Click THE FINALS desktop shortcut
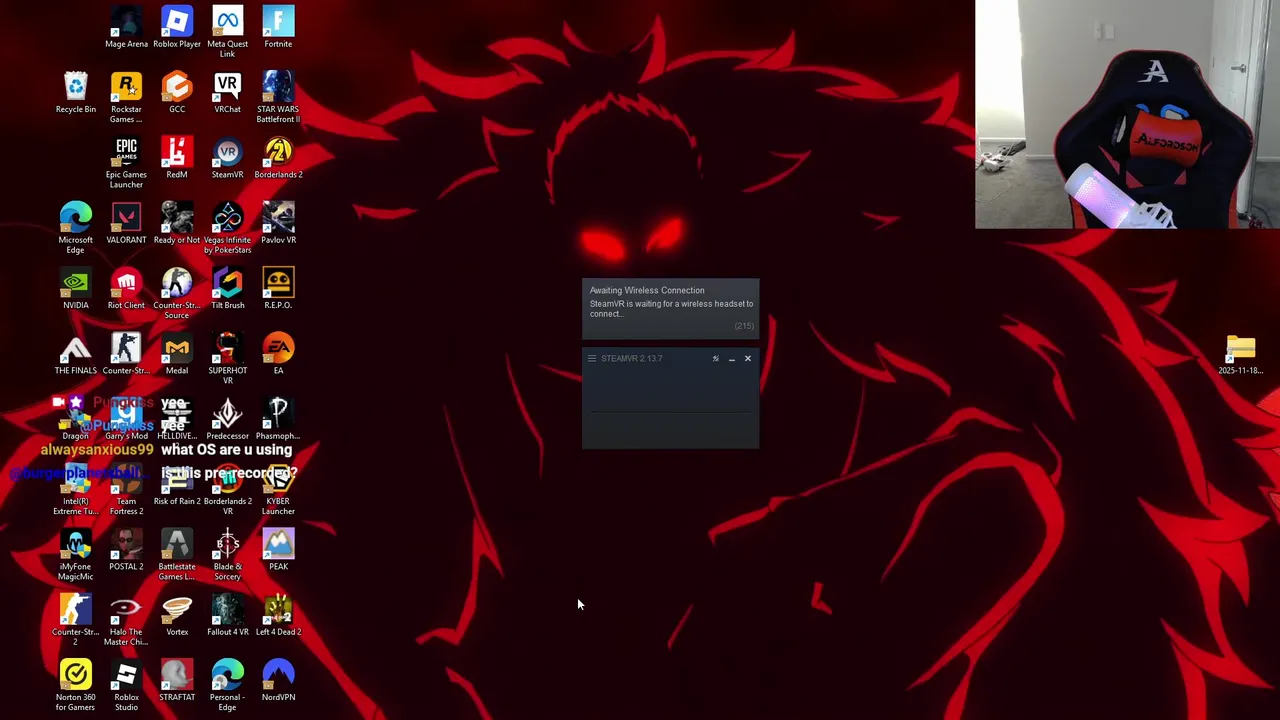1280x720 pixels. coord(75,354)
